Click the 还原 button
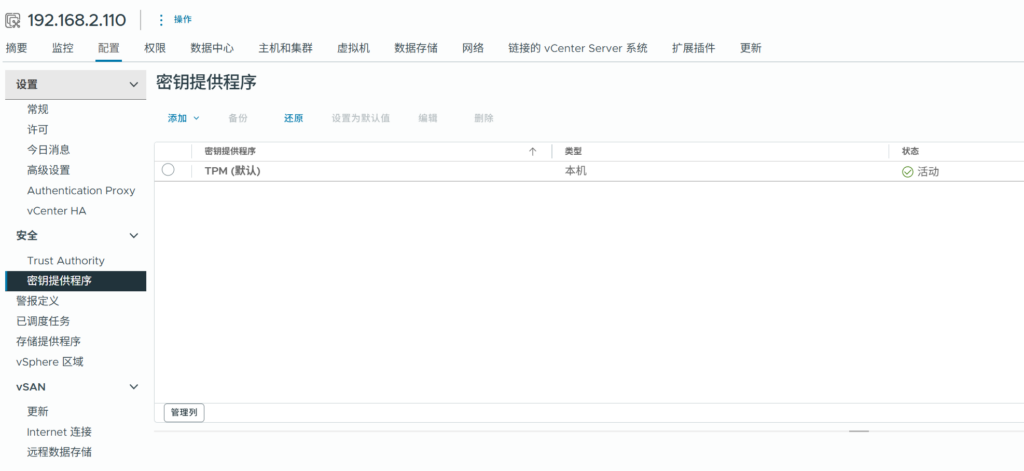The image size is (1024, 471). pyautogui.click(x=293, y=118)
